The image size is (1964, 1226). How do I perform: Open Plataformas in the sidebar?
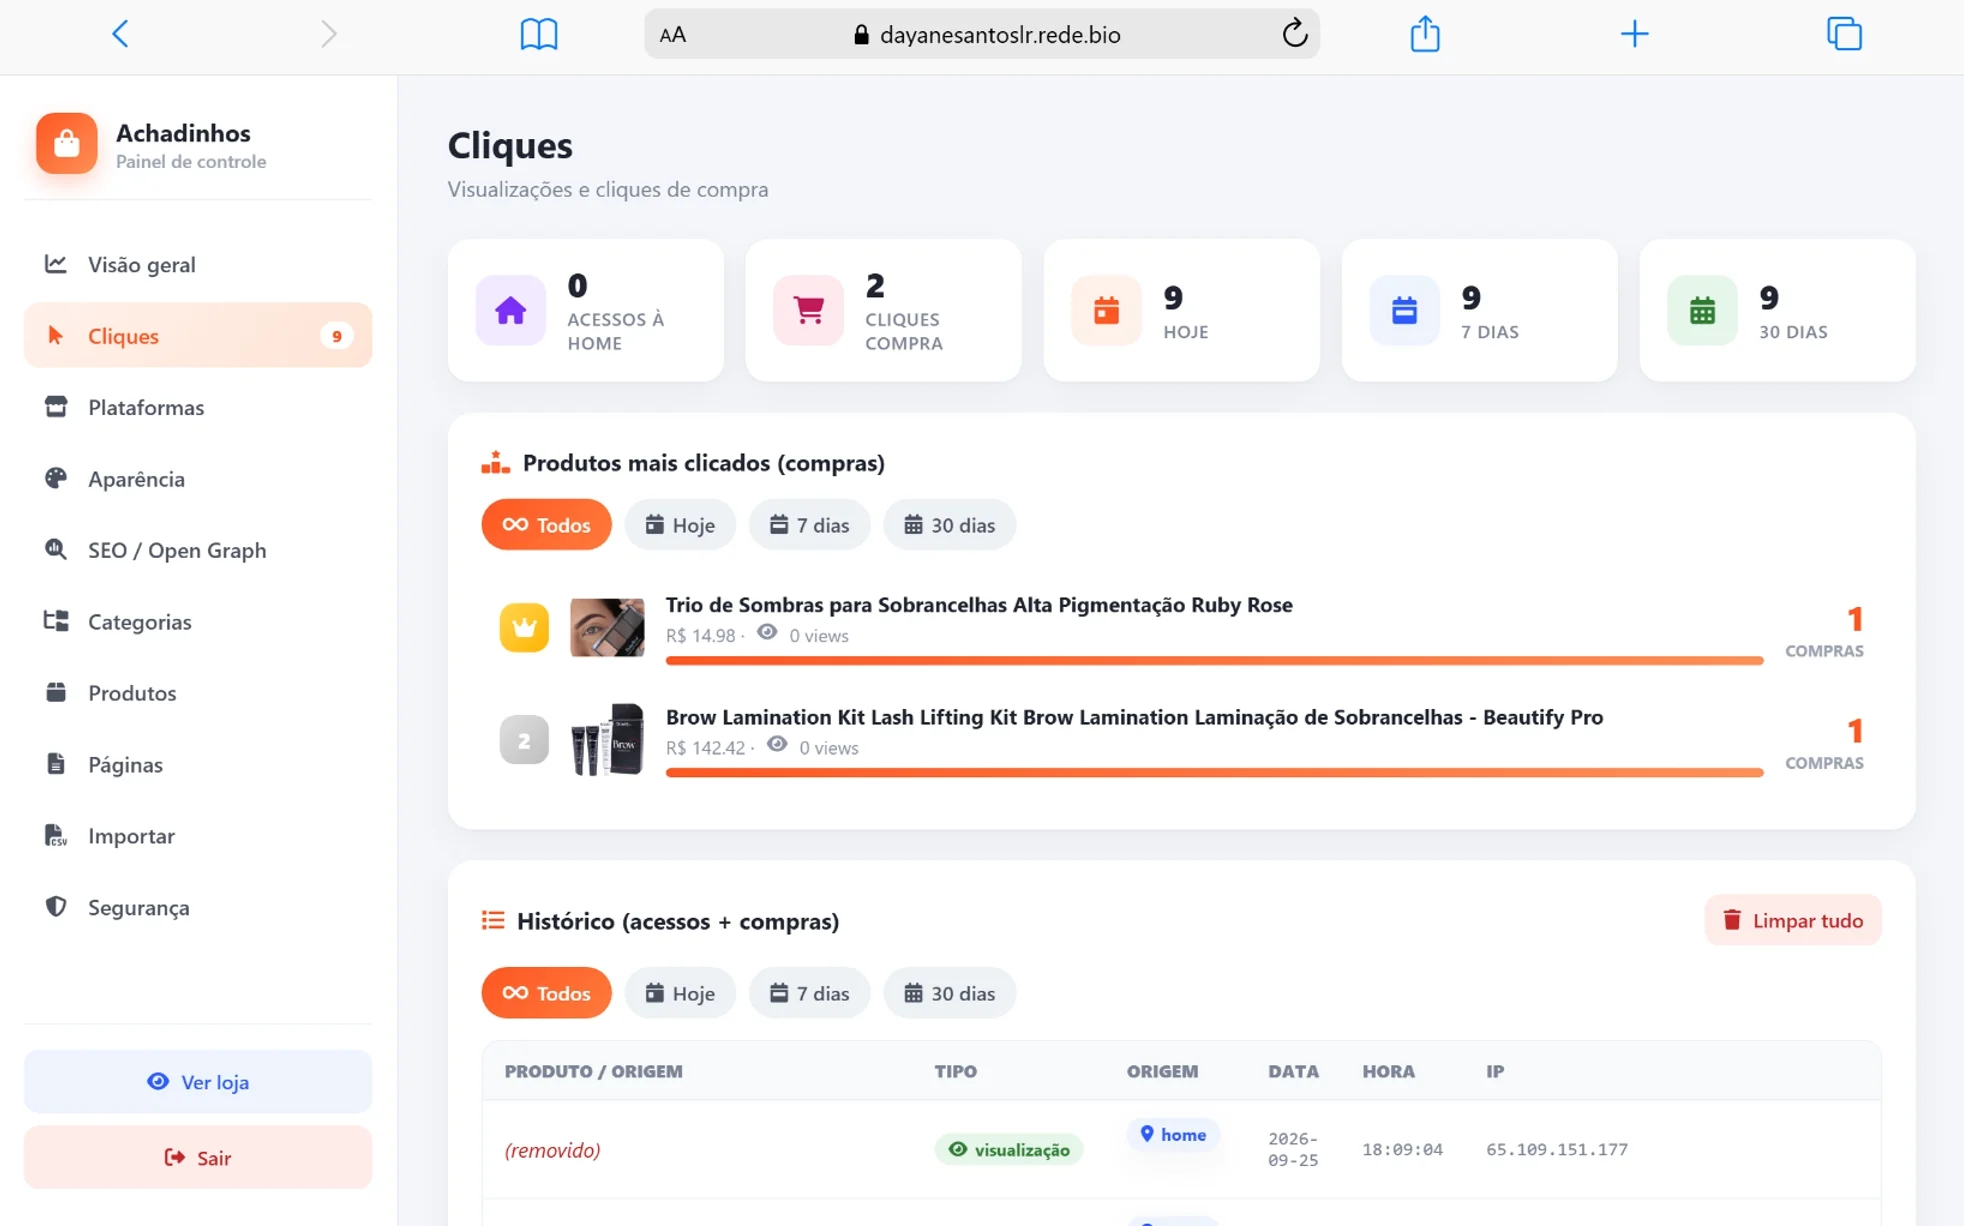click(x=198, y=407)
